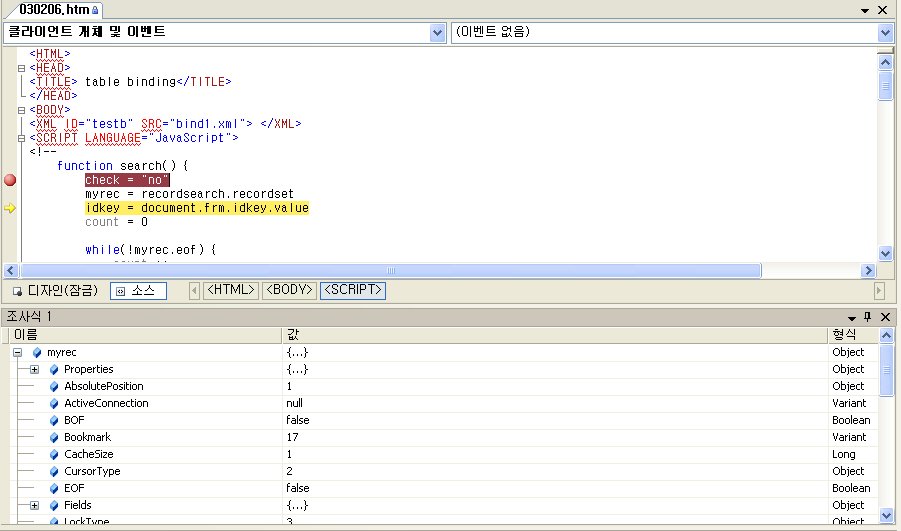This screenshot has height=531, width=901.
Task: Select the ActiveConnection row name
Action: click(x=106, y=403)
